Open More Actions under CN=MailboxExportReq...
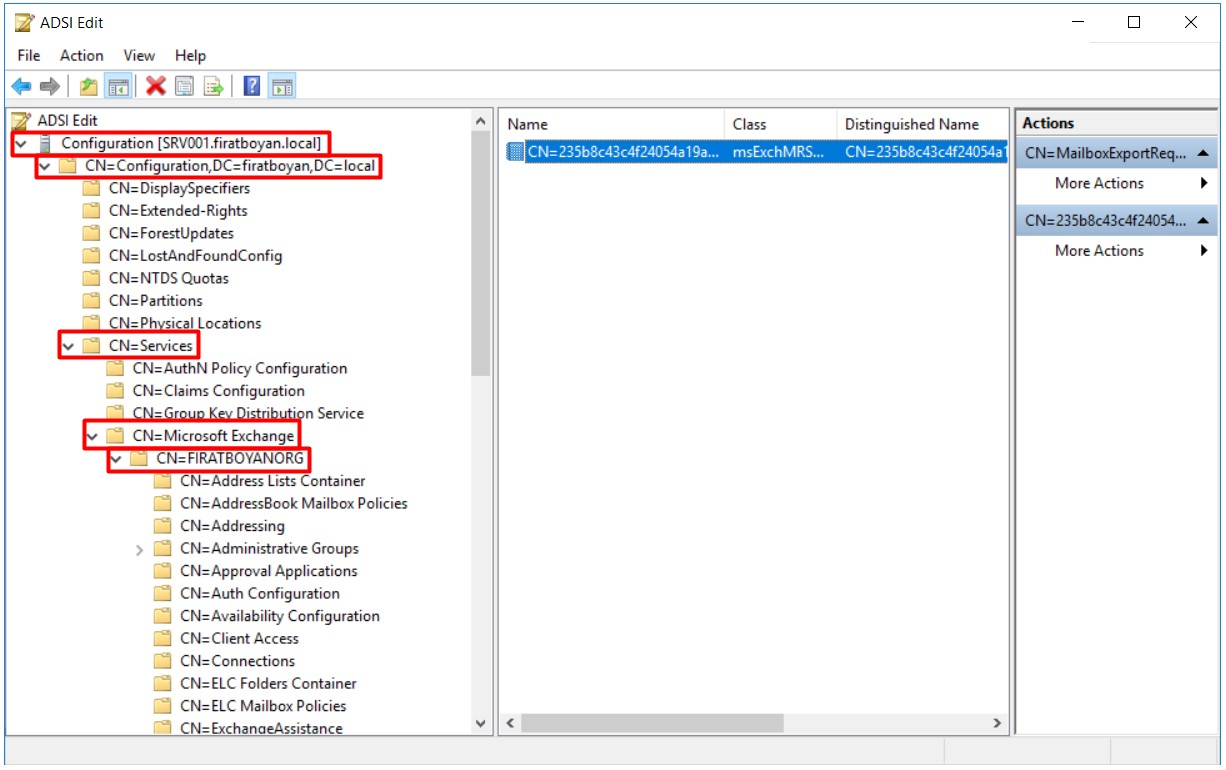 [1116, 184]
